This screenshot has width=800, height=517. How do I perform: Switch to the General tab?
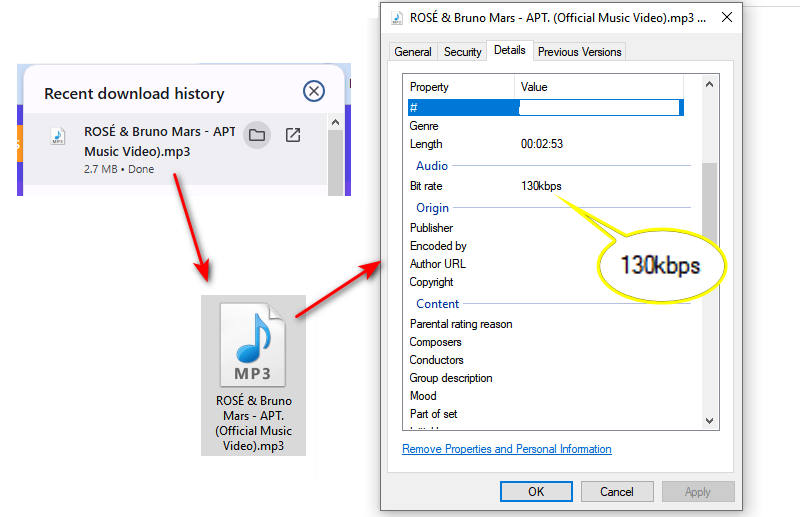coord(413,52)
